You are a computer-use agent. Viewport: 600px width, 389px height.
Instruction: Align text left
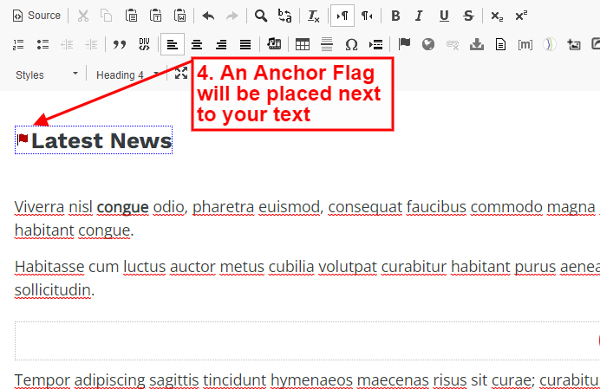click(x=172, y=45)
